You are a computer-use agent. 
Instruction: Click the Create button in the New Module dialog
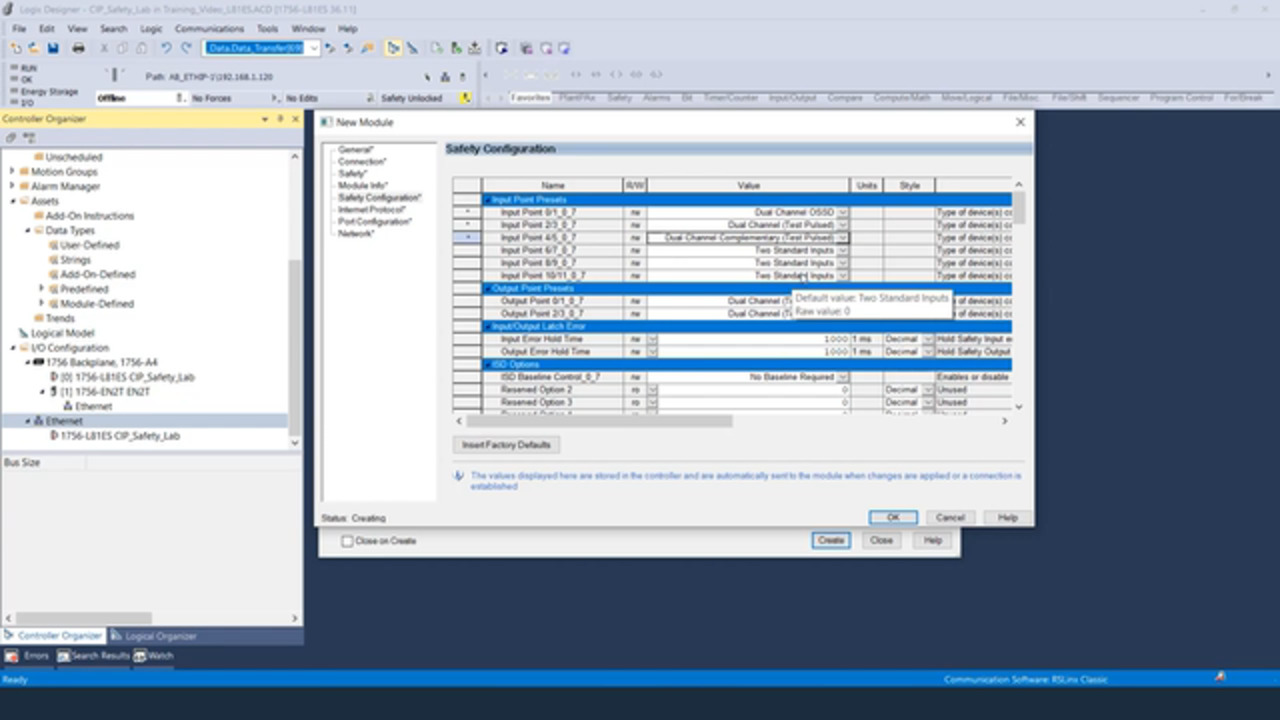[830, 540]
